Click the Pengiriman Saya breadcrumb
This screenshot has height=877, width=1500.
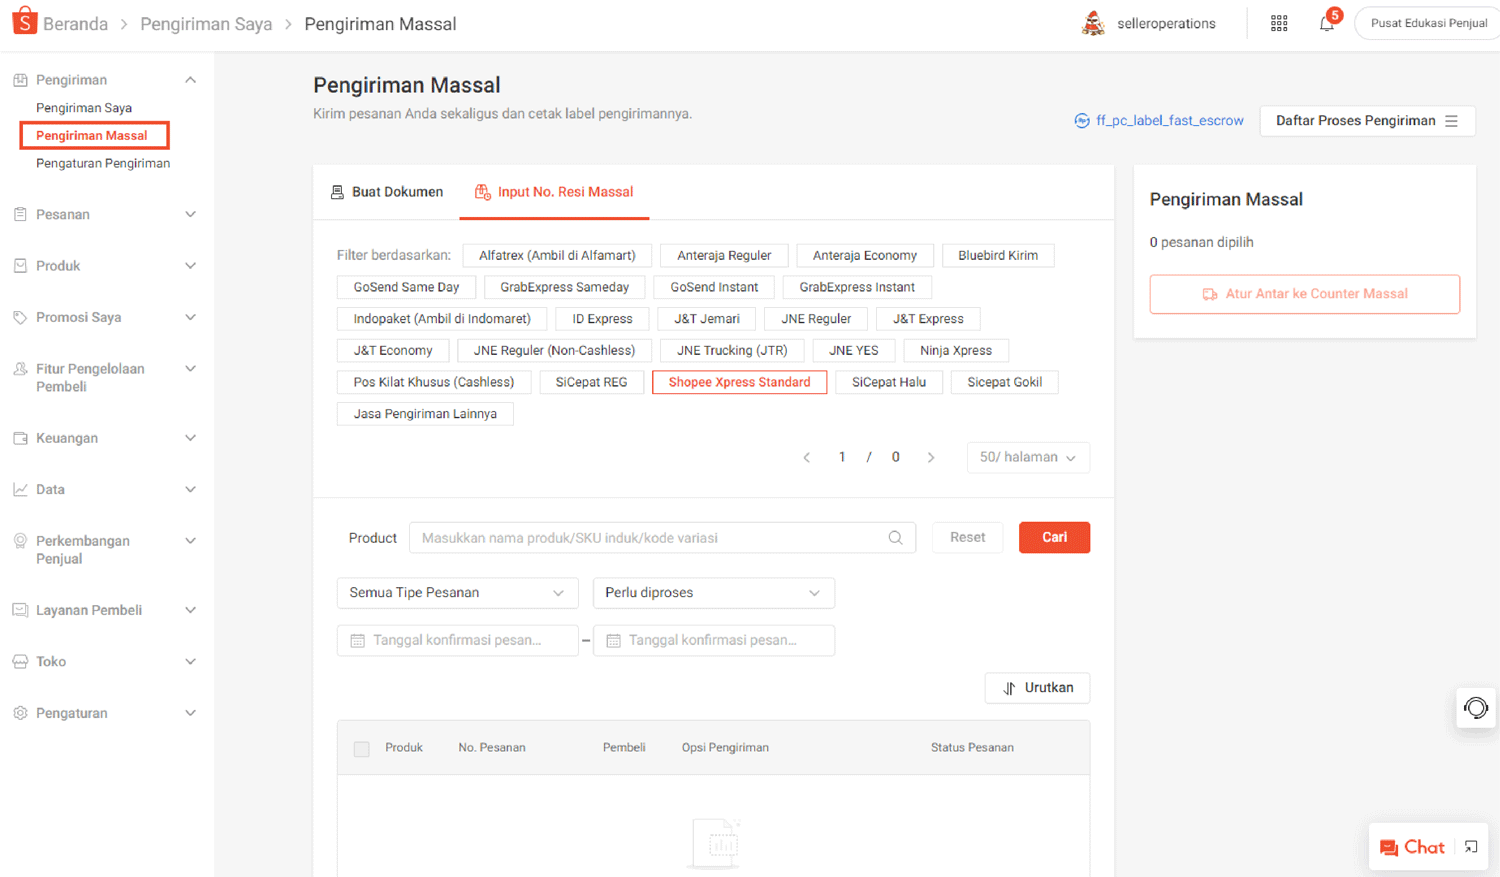206,24
